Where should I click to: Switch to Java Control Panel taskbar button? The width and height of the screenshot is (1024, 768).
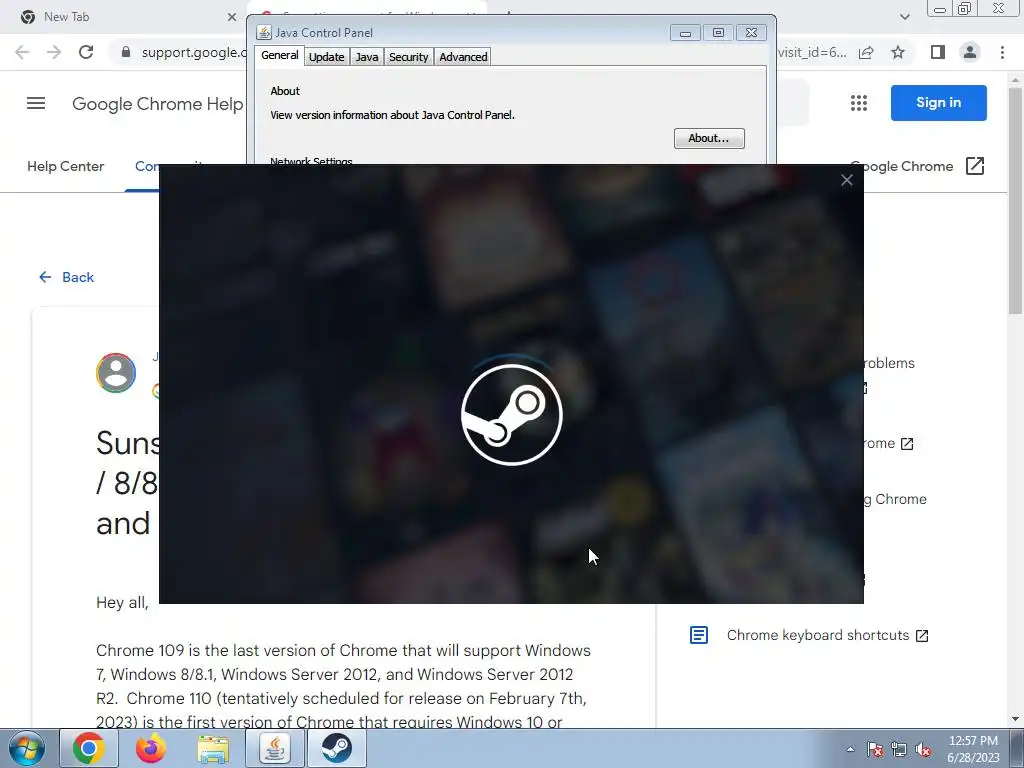(275, 748)
